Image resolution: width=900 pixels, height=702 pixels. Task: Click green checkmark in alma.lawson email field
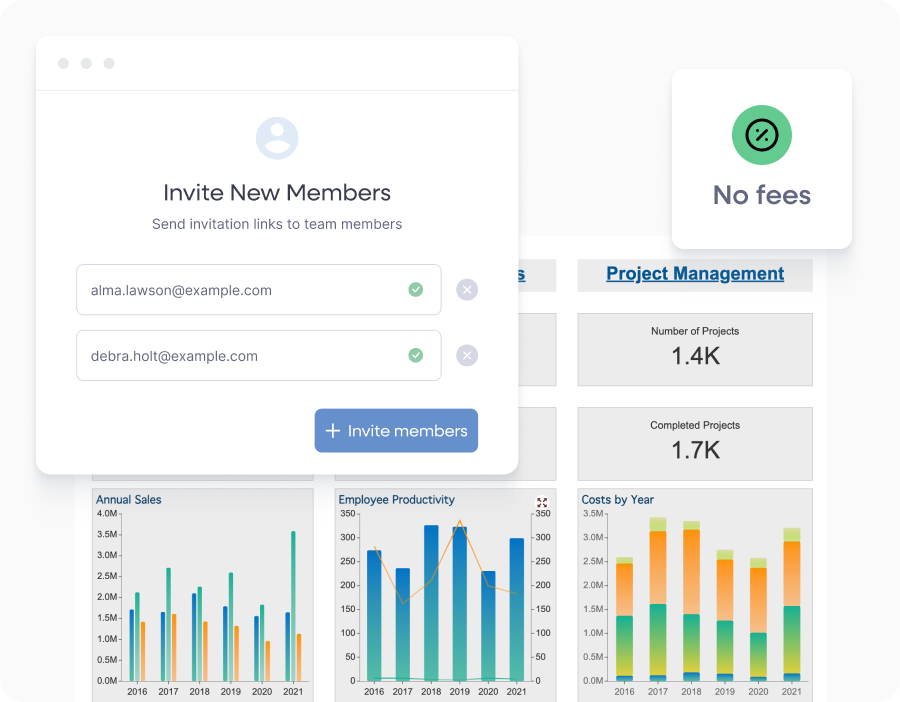tap(415, 290)
